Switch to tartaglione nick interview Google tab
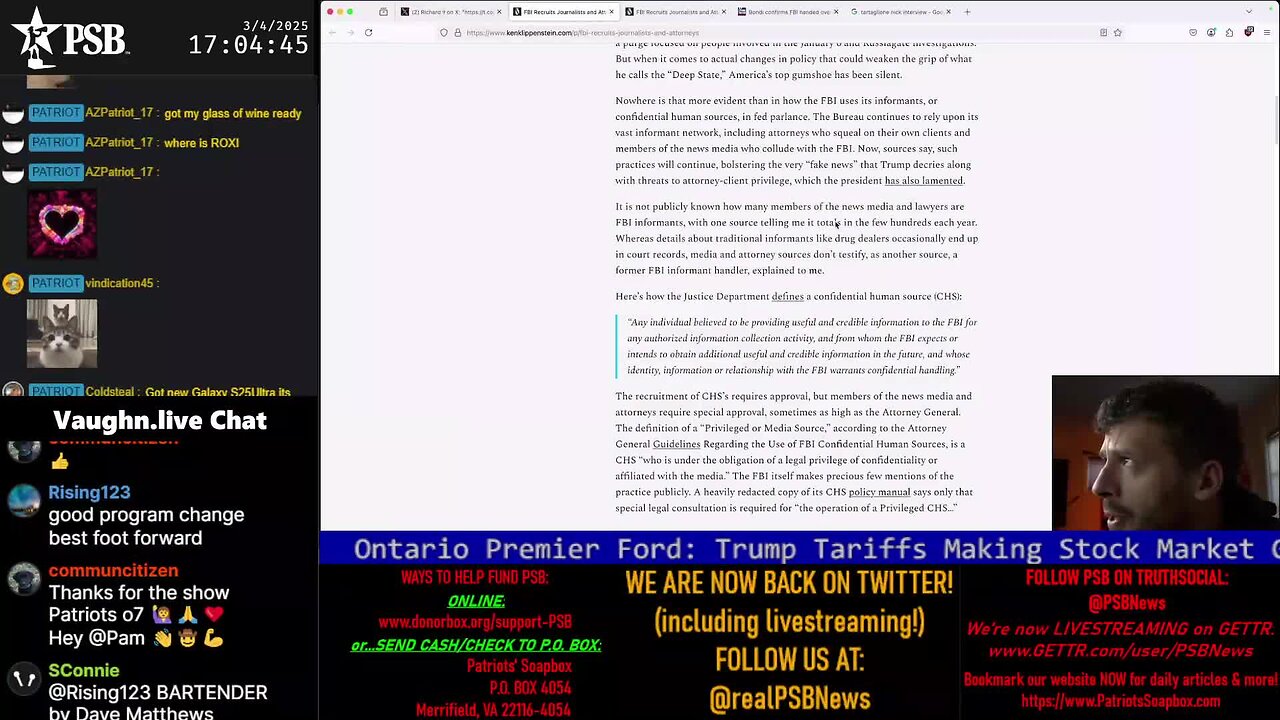The image size is (1280, 720). coord(902,12)
